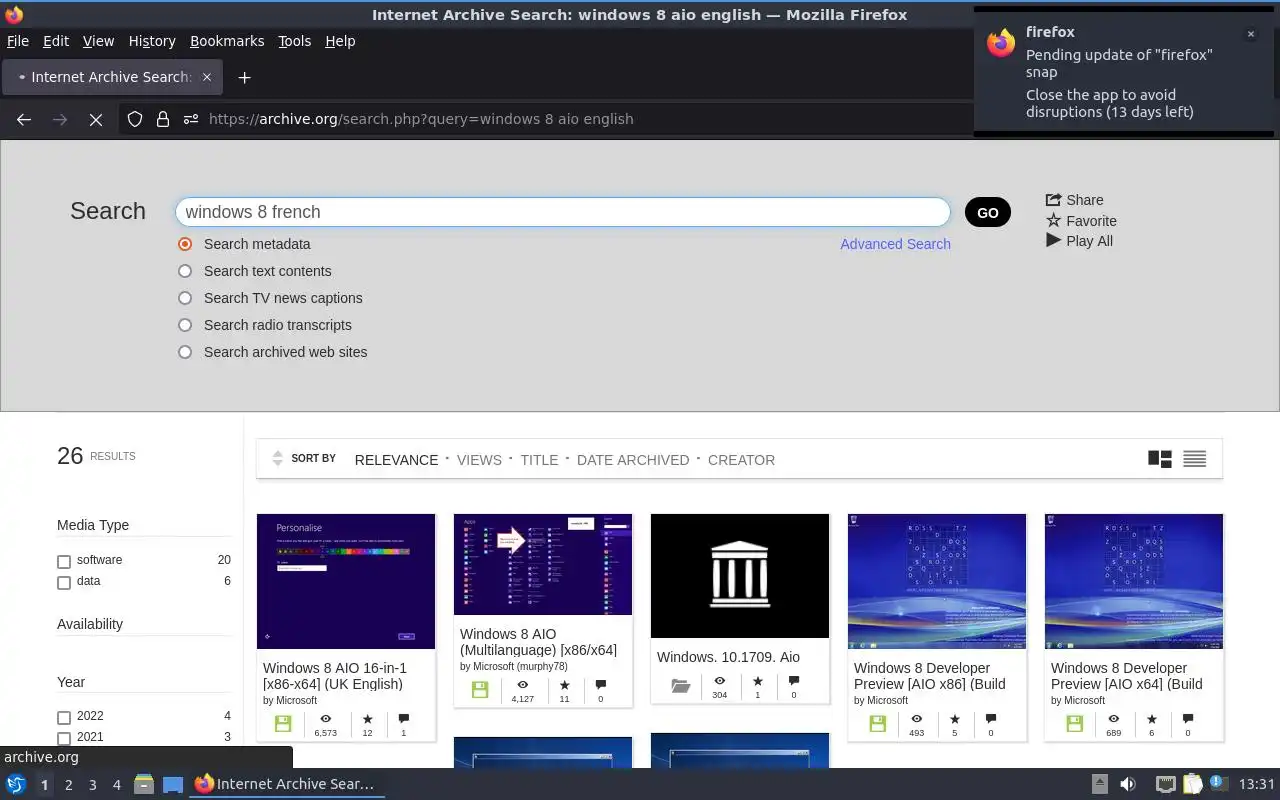The height and width of the screenshot is (800, 1280).
Task: Click the search box containing windows 8 french
Action: pos(563,212)
